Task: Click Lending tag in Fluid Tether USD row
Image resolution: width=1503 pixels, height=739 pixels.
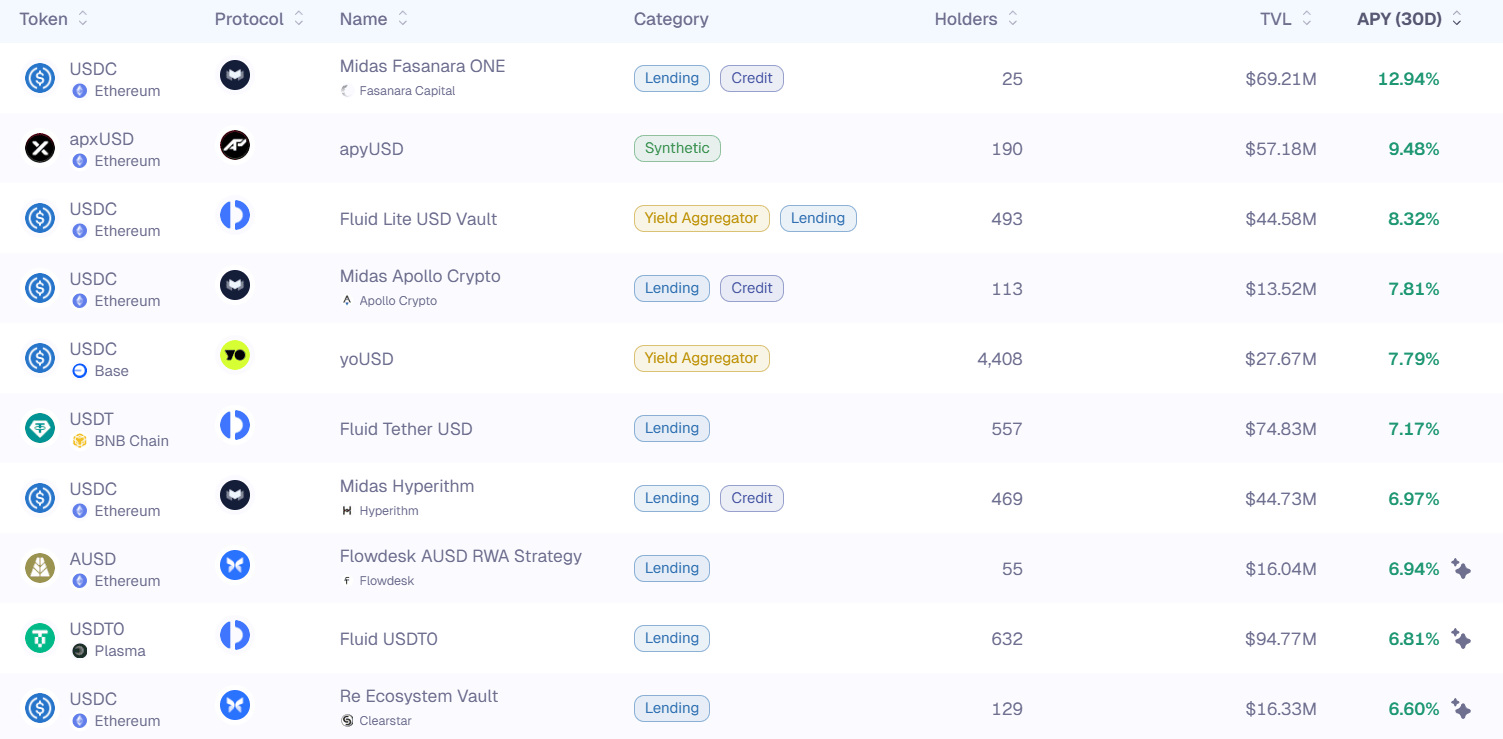Action: pyautogui.click(x=672, y=429)
